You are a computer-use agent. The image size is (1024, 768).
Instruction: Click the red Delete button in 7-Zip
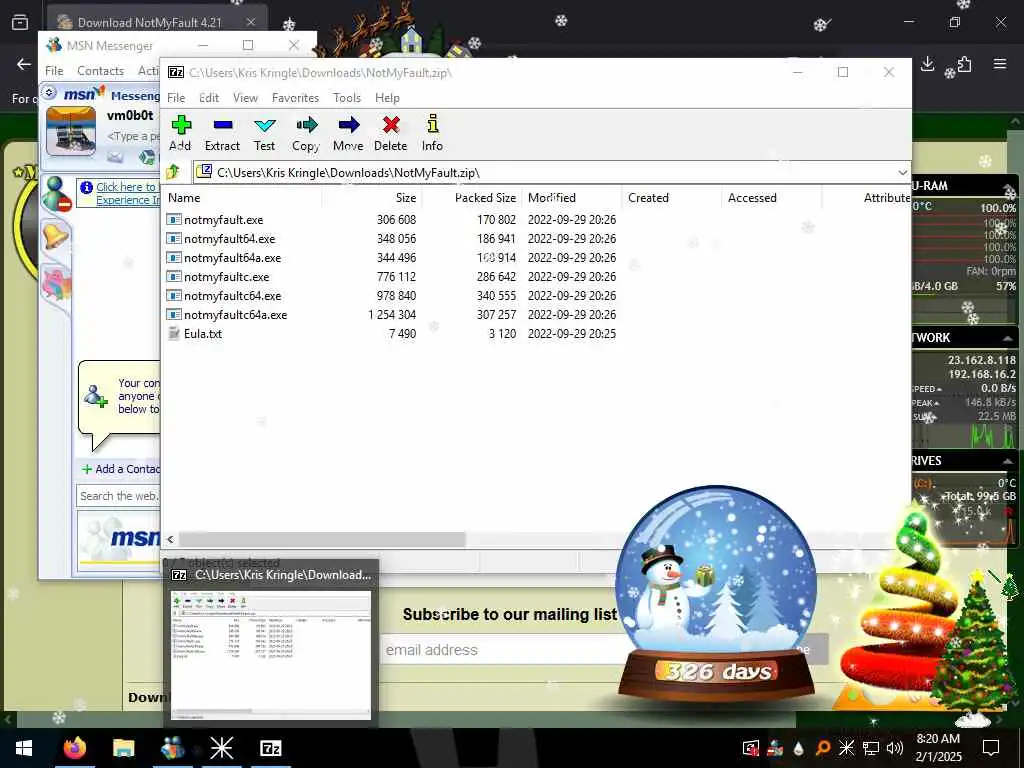(391, 133)
